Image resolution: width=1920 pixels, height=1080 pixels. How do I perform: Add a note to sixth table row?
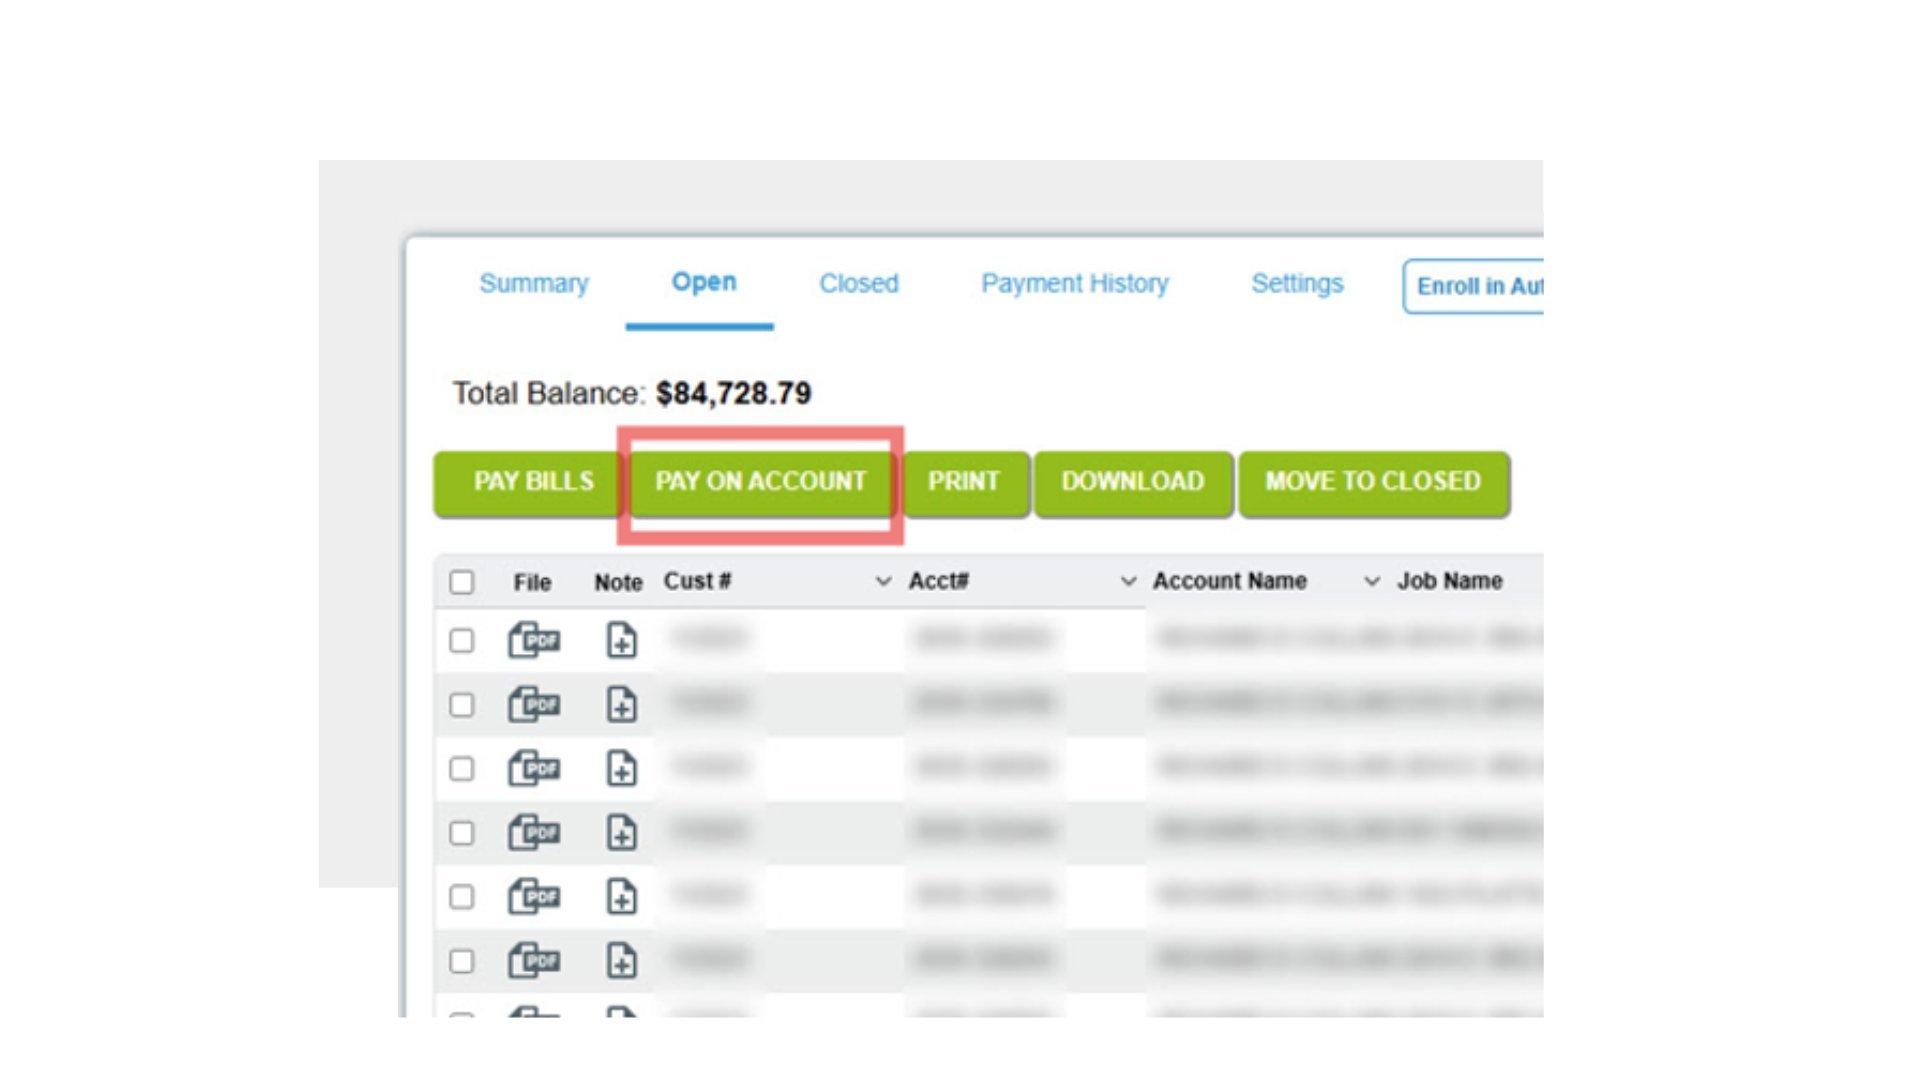click(x=621, y=960)
